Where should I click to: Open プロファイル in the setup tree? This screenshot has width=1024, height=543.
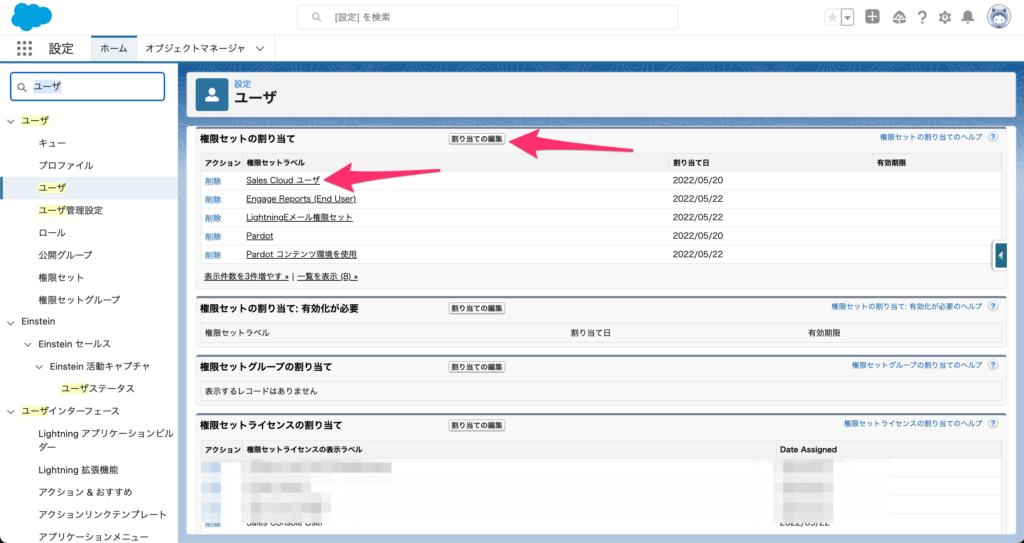65,165
